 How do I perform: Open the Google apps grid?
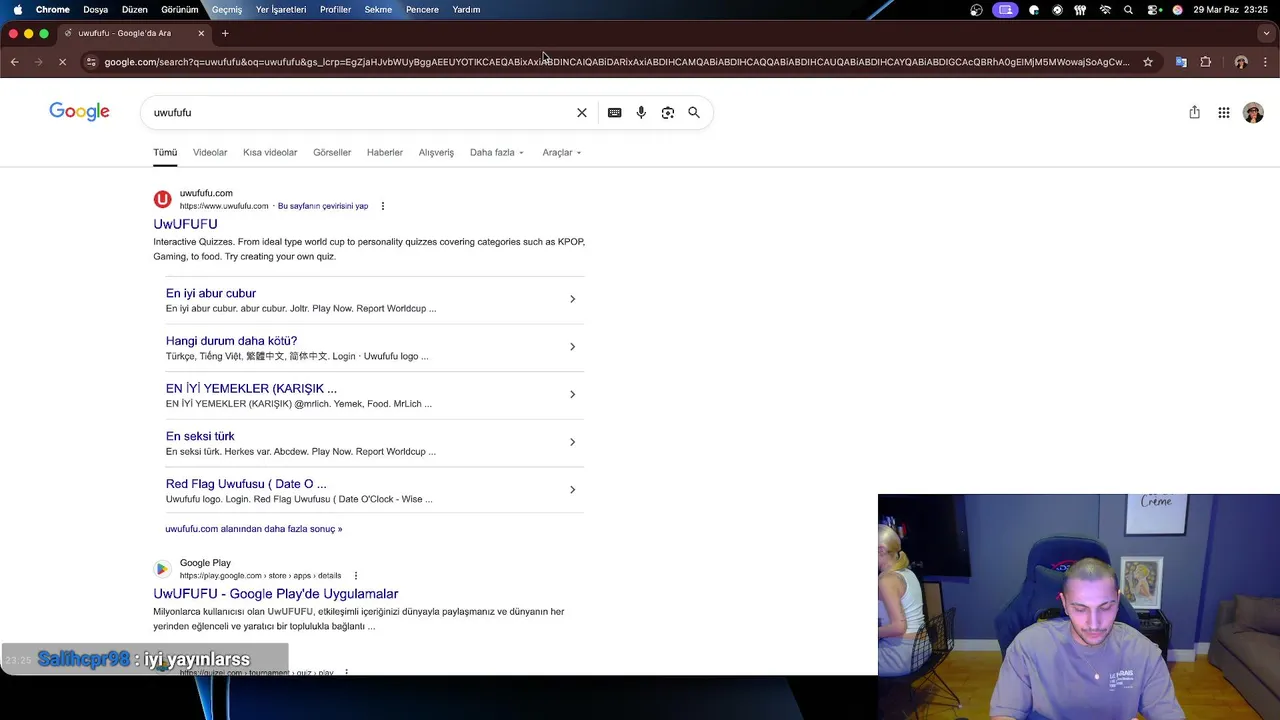click(x=1224, y=113)
